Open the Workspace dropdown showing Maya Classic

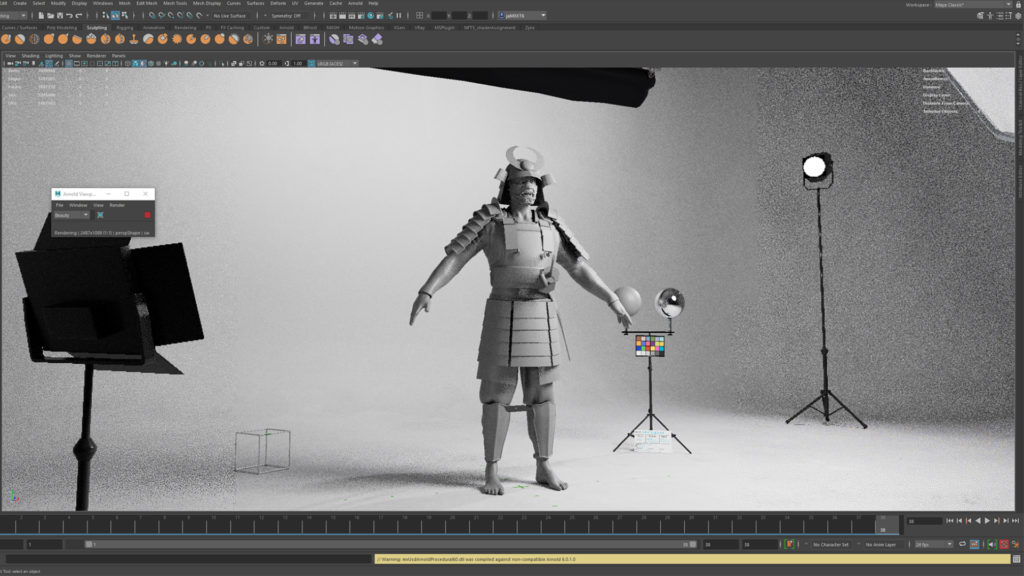click(x=970, y=4)
